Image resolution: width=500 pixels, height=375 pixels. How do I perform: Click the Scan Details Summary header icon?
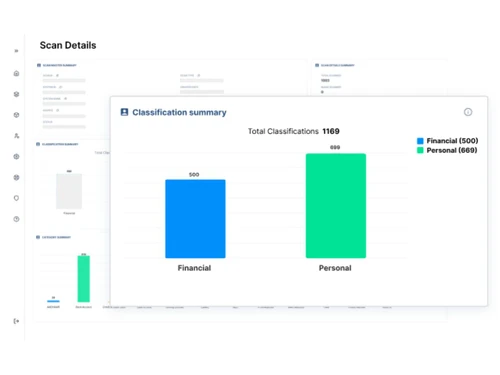tap(317, 65)
